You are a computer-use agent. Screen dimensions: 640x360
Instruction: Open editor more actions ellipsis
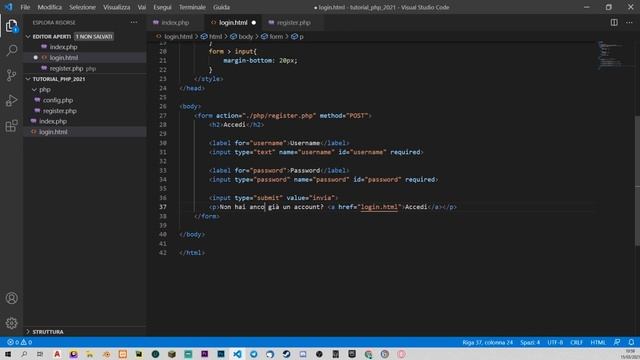click(629, 22)
